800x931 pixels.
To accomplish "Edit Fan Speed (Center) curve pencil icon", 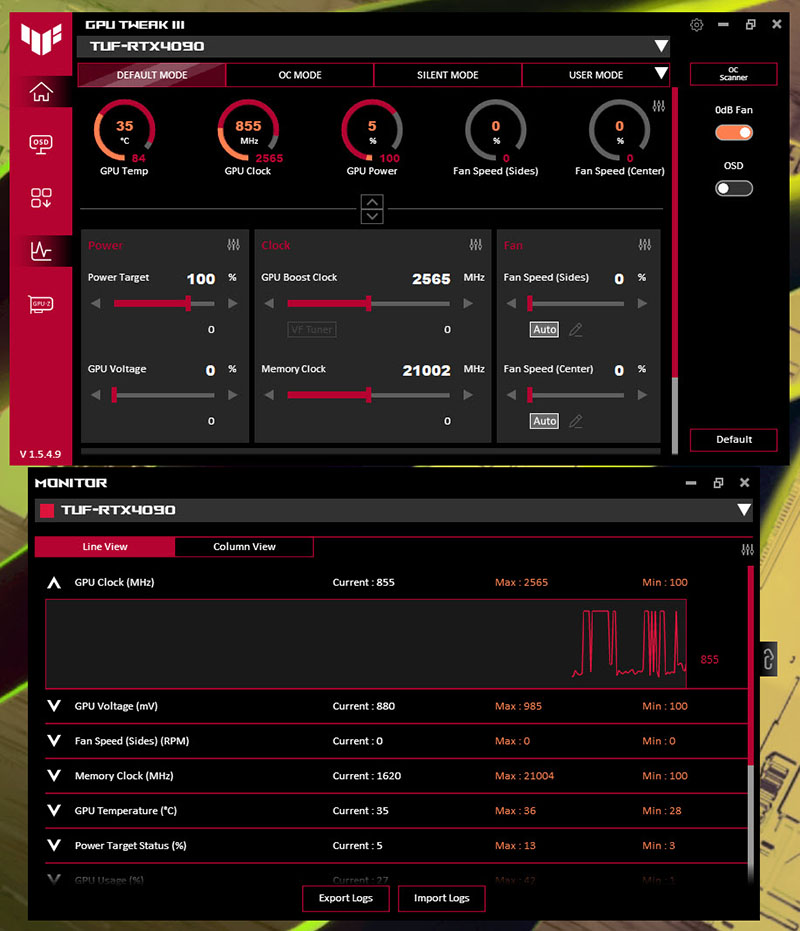I will [x=576, y=421].
